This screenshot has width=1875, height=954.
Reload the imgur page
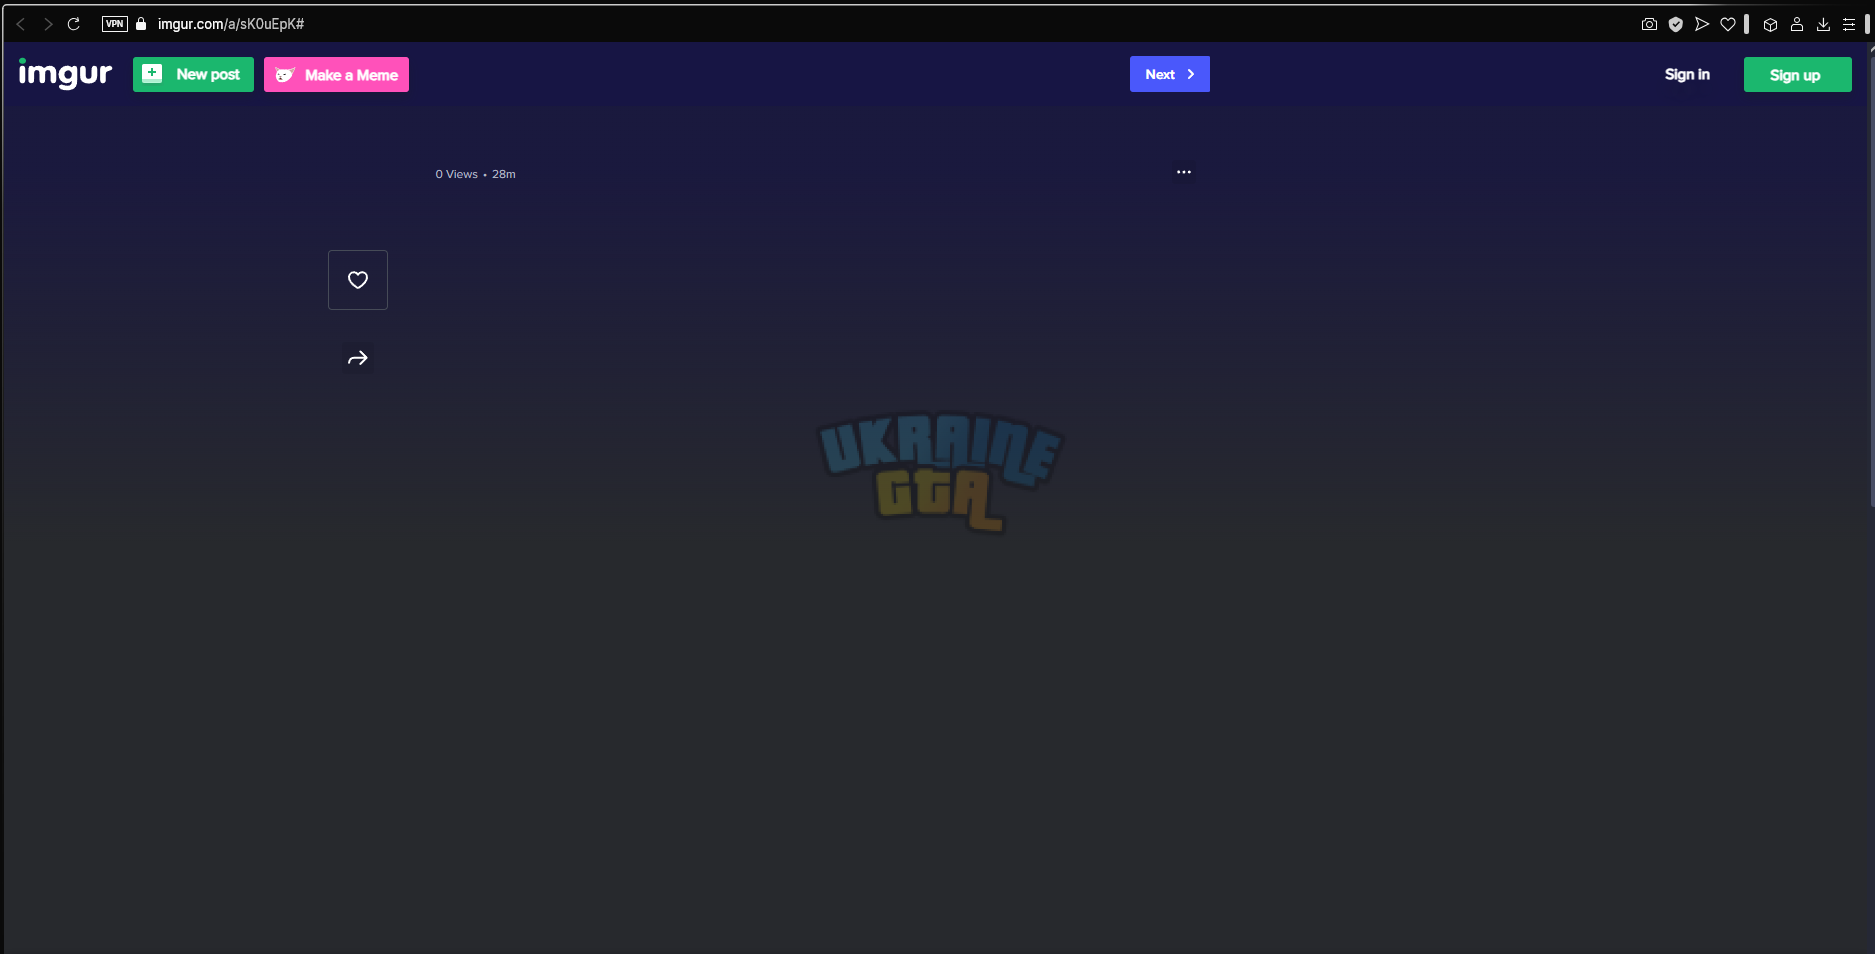73,24
